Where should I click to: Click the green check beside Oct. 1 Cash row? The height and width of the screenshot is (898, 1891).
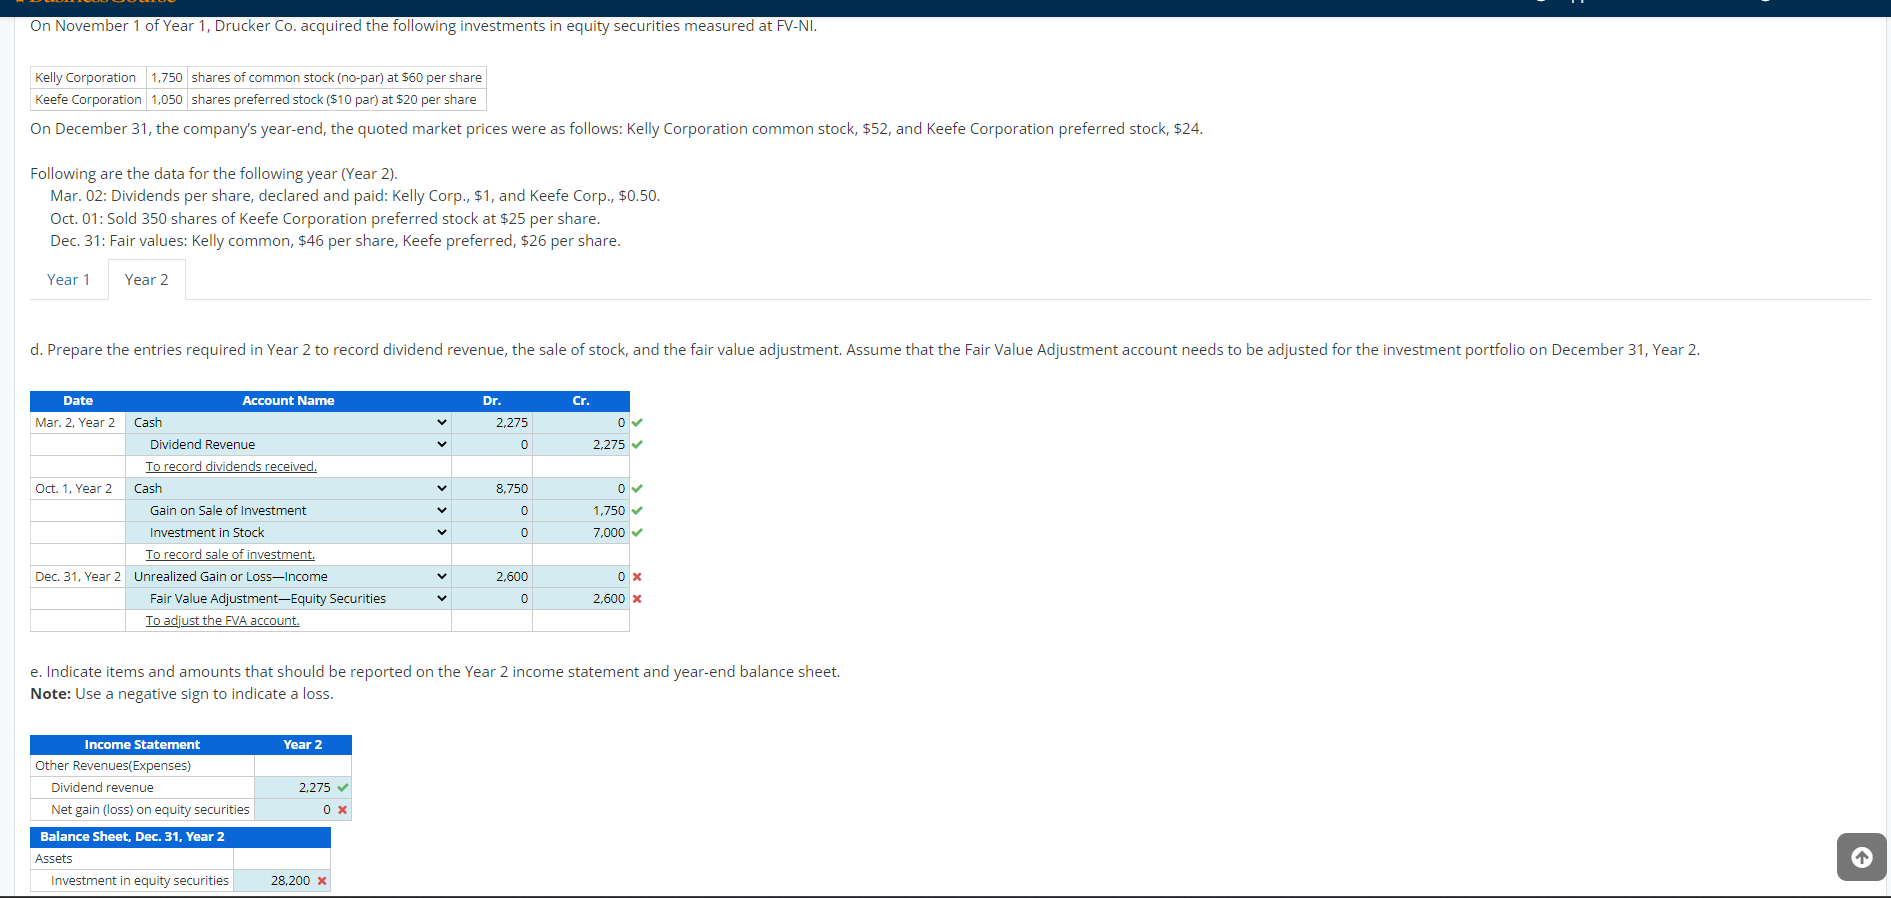coord(637,489)
